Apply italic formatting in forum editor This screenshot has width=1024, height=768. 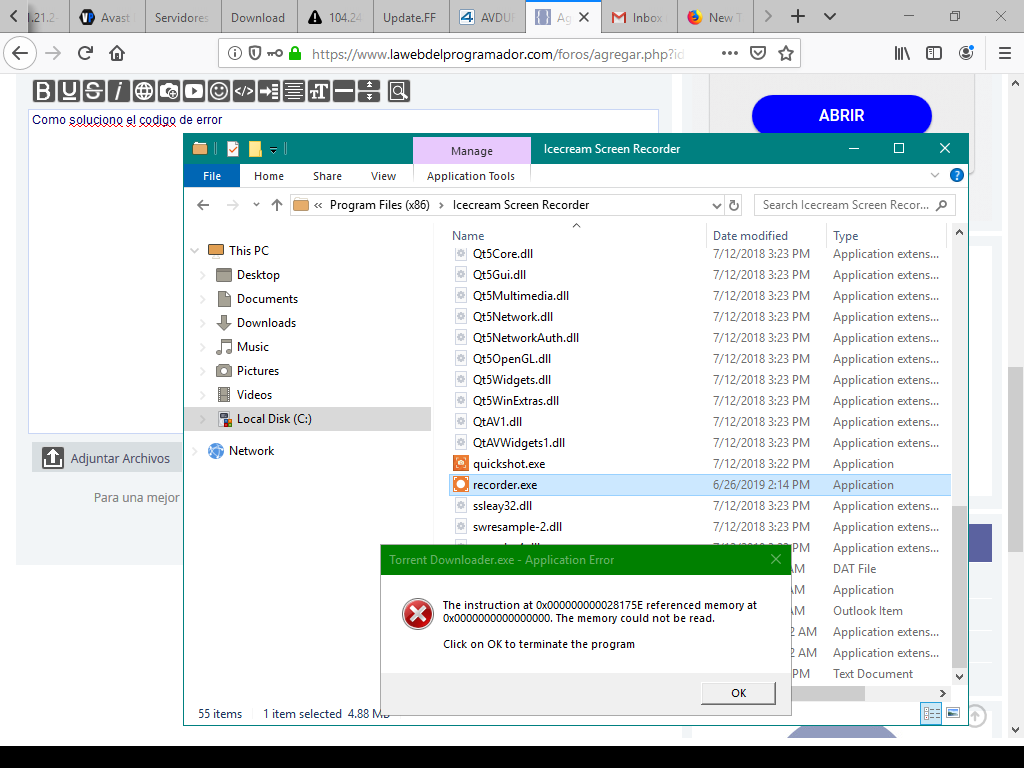coord(118,91)
